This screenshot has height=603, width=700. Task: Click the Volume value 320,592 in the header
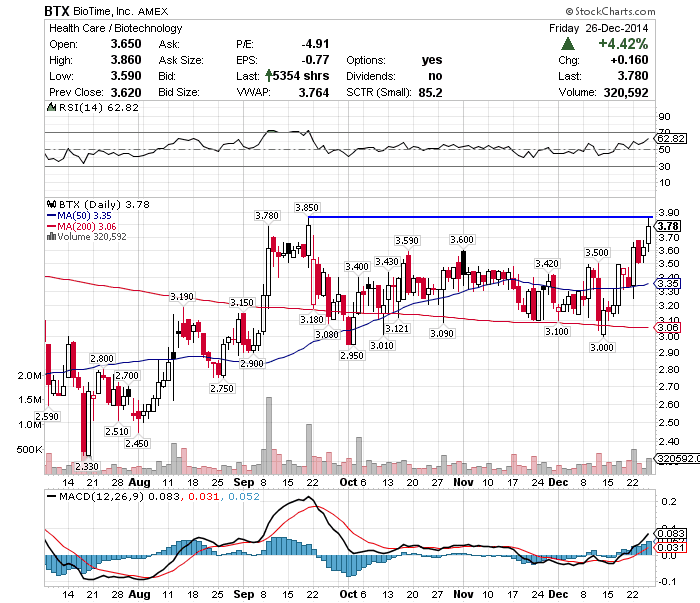(x=626, y=92)
